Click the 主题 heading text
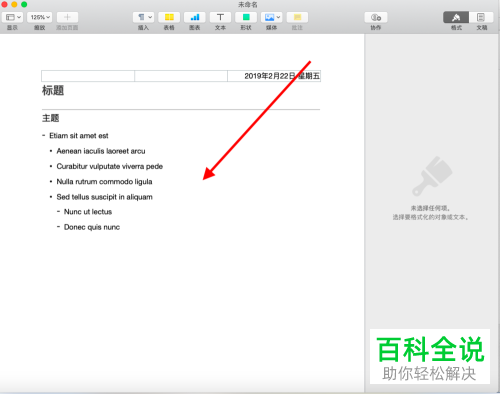This screenshot has height=394, width=500. (51, 118)
